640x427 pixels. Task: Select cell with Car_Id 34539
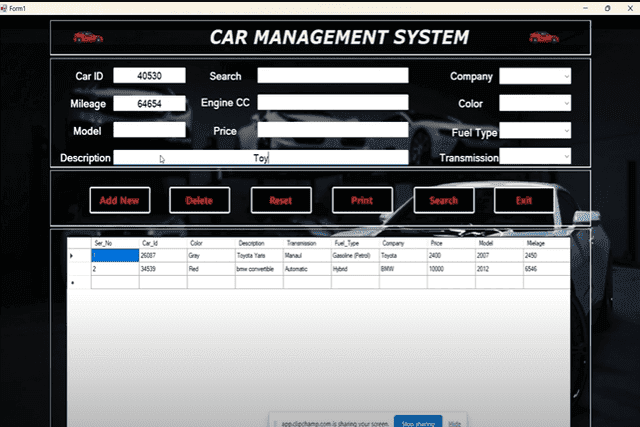(x=163, y=269)
